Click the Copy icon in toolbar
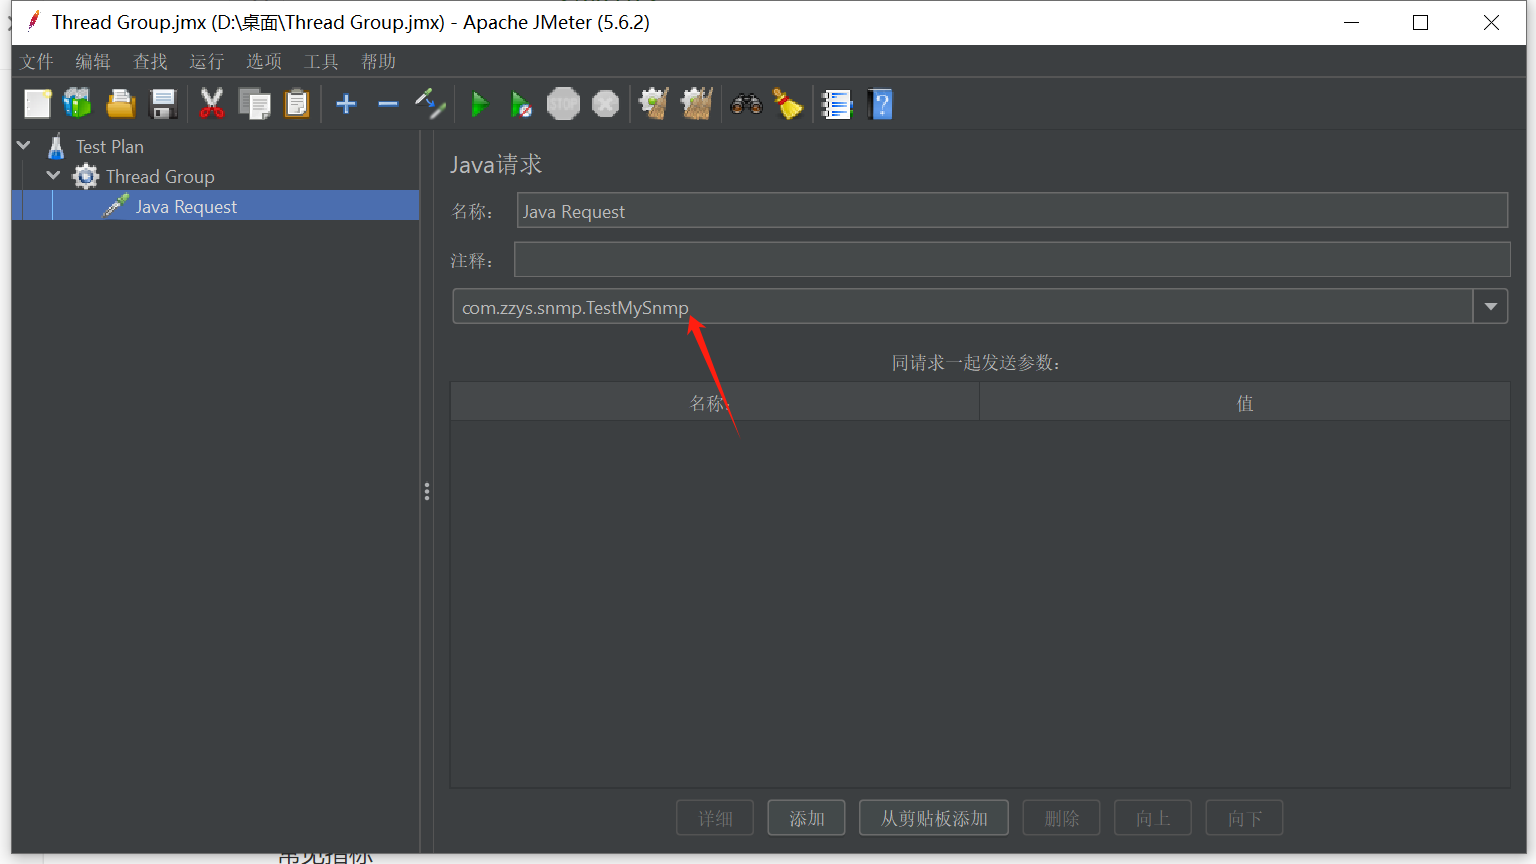 (x=254, y=104)
